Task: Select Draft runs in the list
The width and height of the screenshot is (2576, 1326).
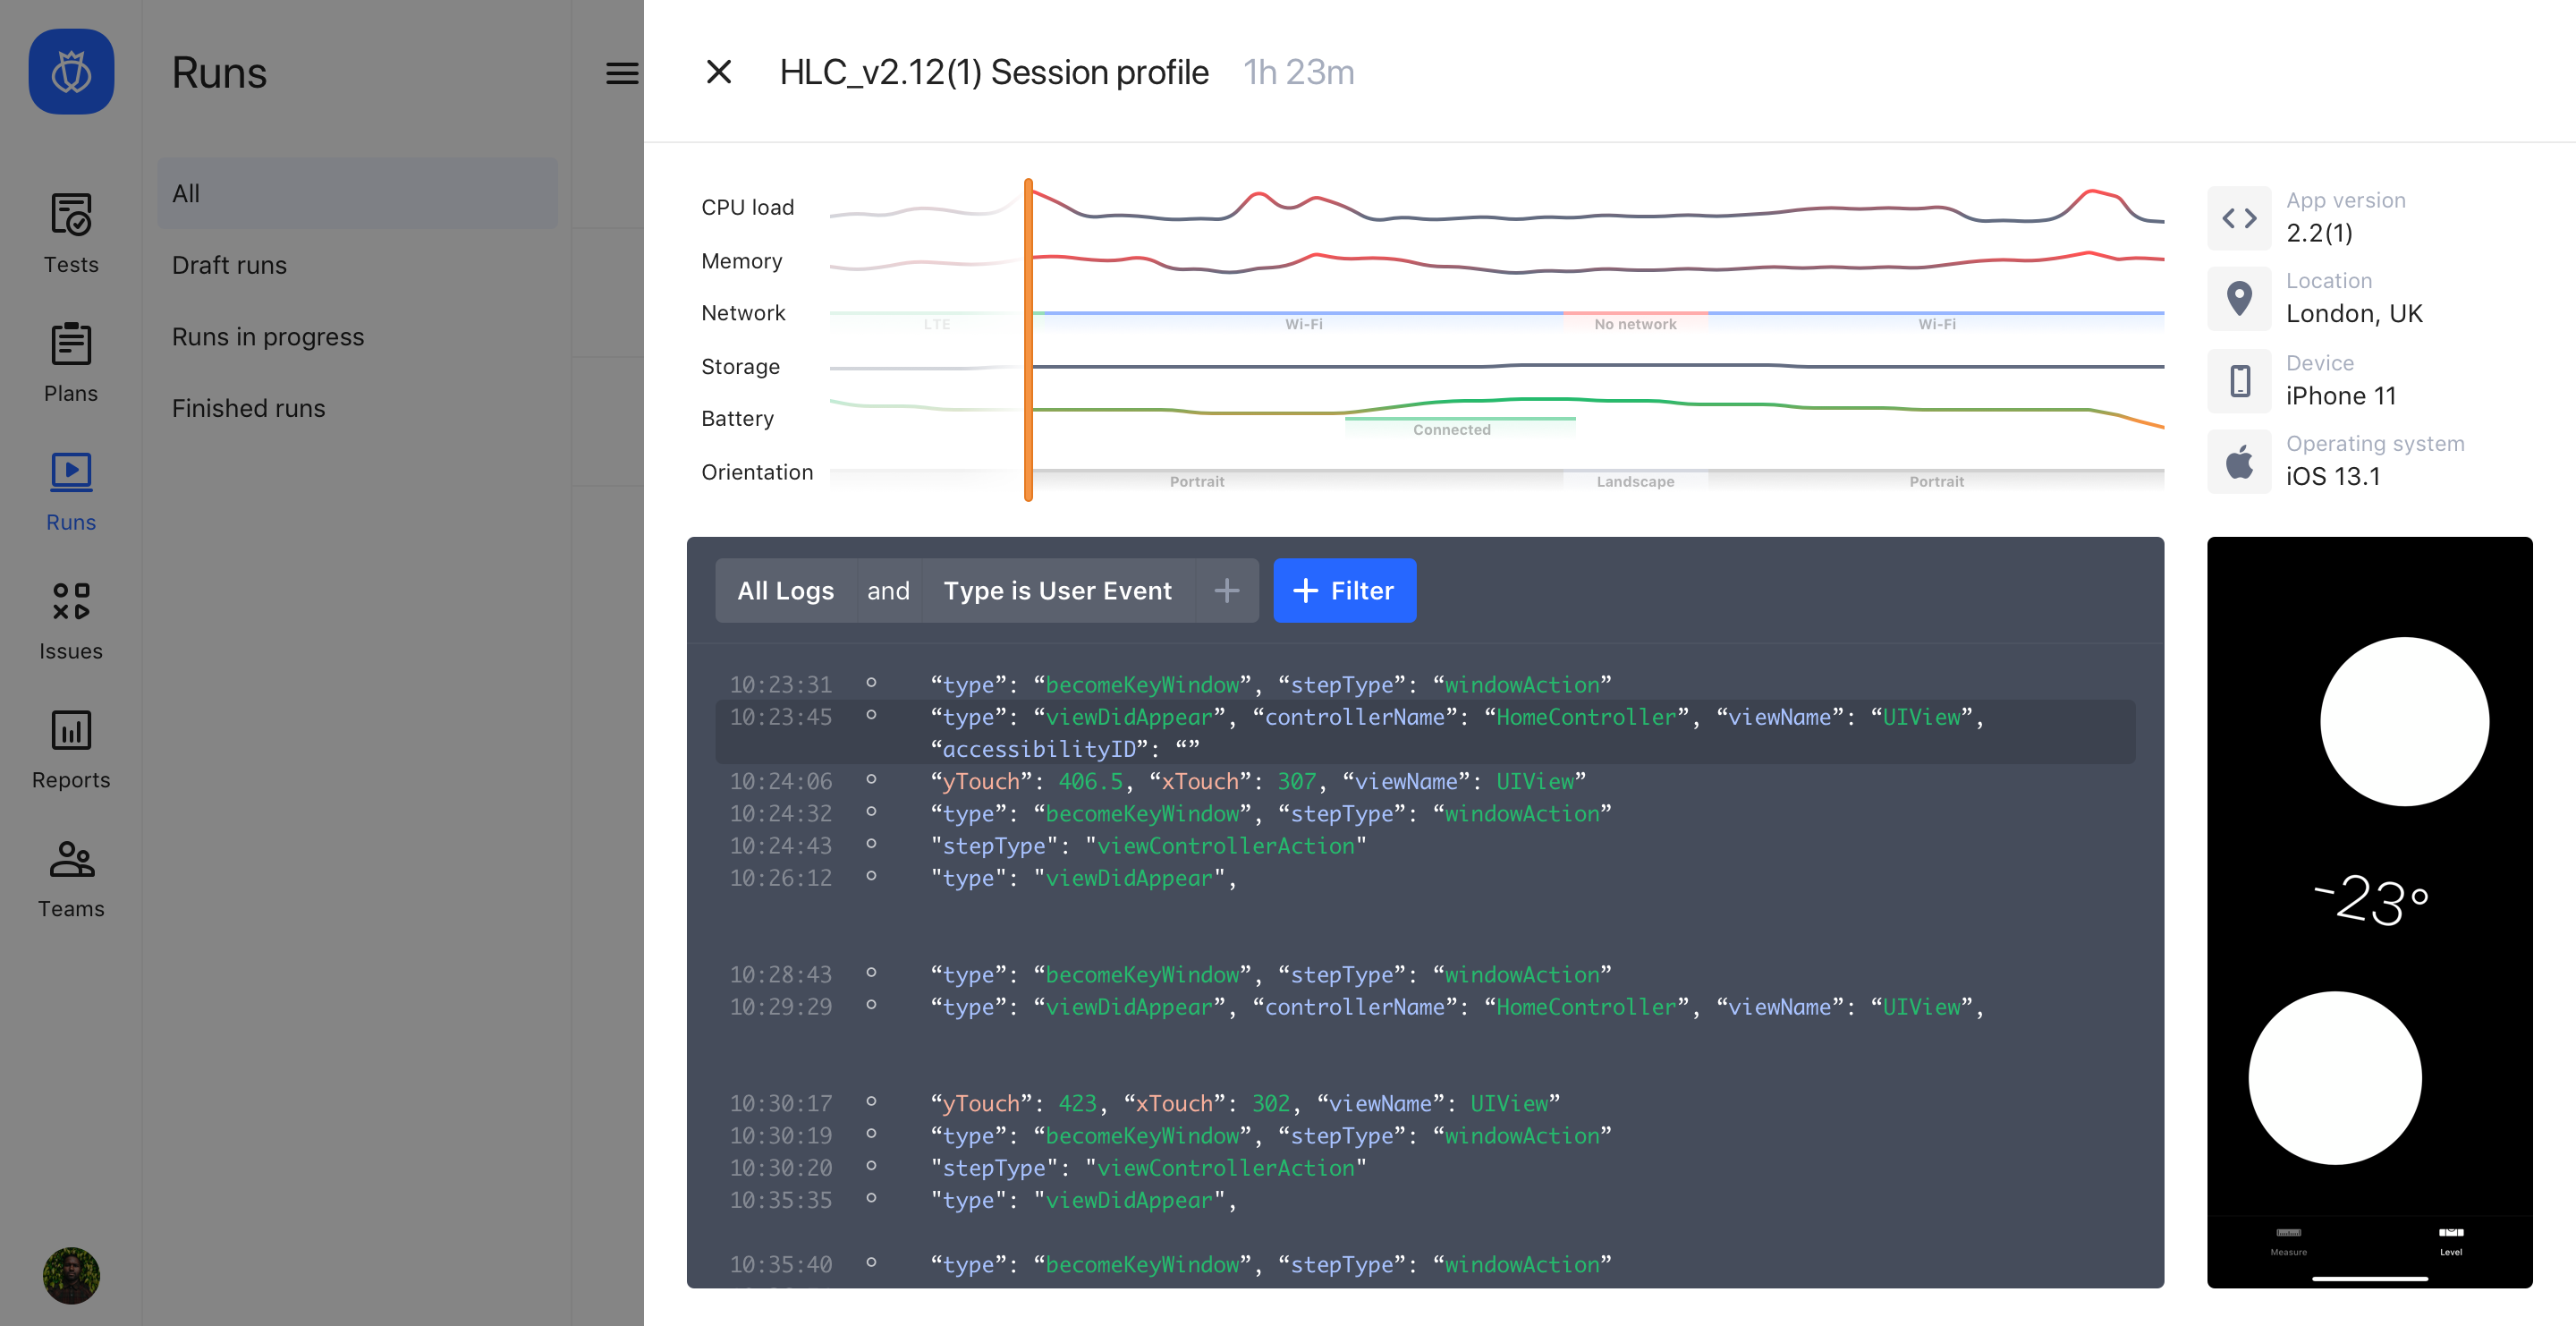Action: [x=229, y=265]
